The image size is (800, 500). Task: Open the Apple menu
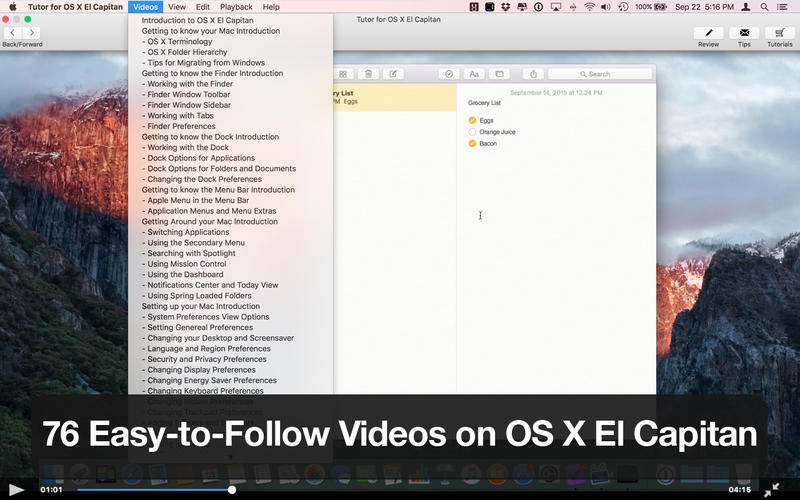(x=13, y=7)
